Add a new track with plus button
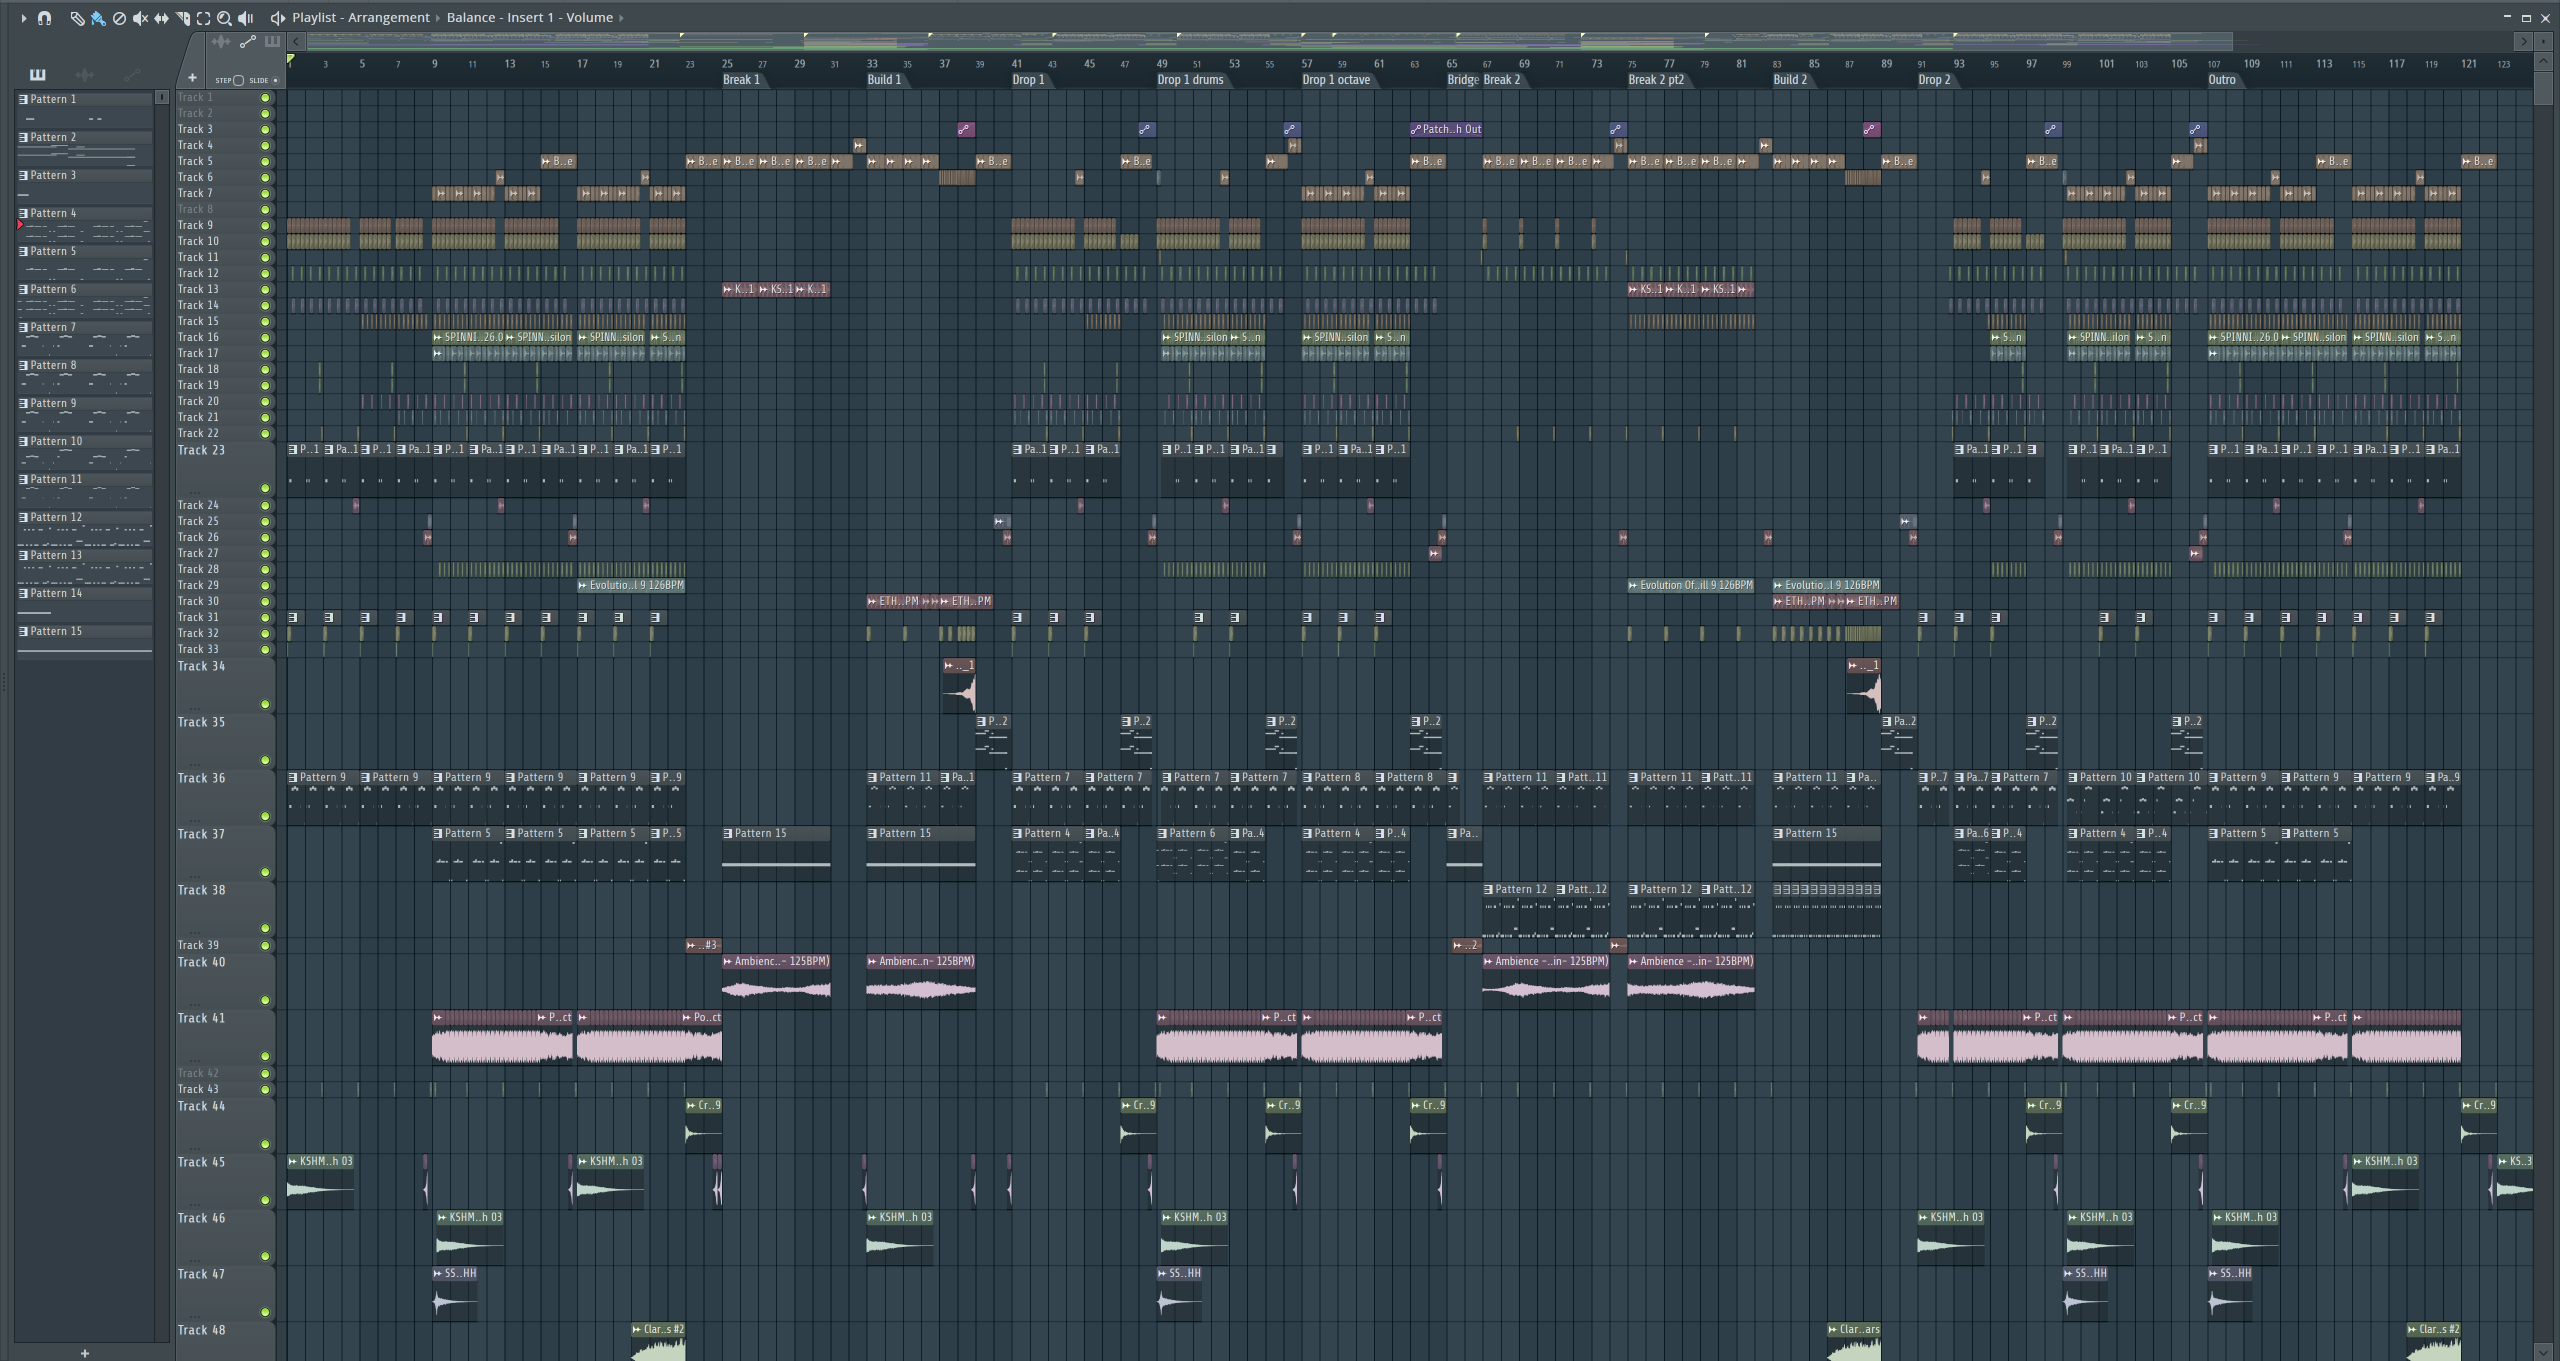Screen dimensions: 2560x1361 coord(192,78)
